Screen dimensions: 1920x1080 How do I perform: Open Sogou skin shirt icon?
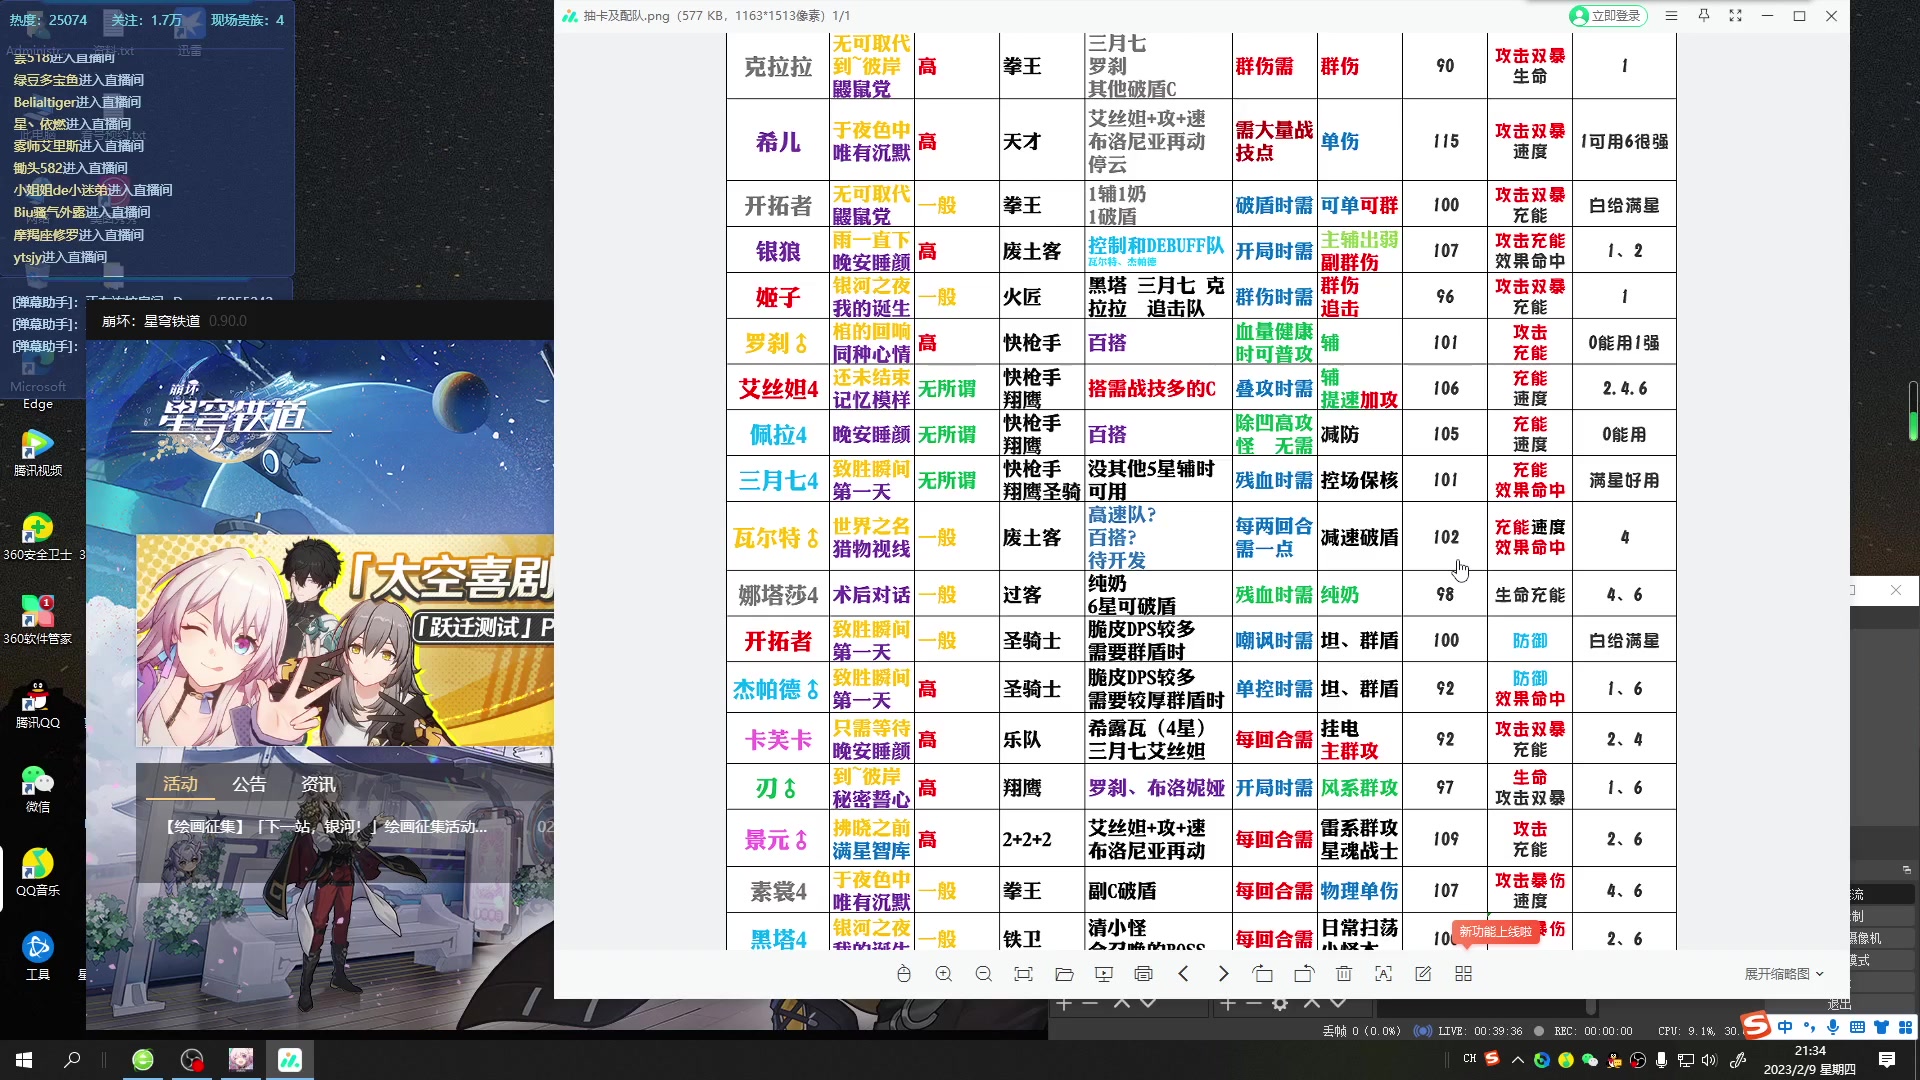1881,1027
